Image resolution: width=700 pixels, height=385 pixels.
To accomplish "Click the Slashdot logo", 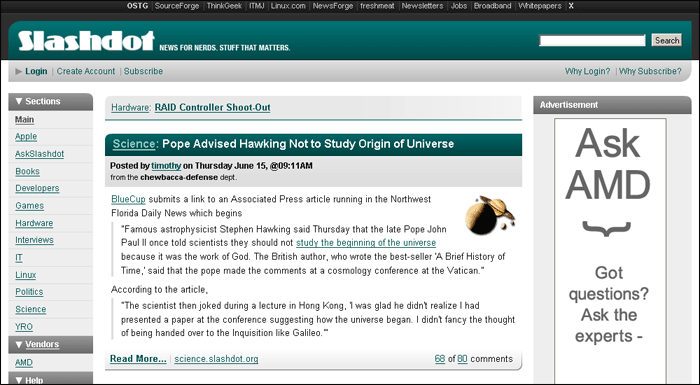I will (x=86, y=41).
